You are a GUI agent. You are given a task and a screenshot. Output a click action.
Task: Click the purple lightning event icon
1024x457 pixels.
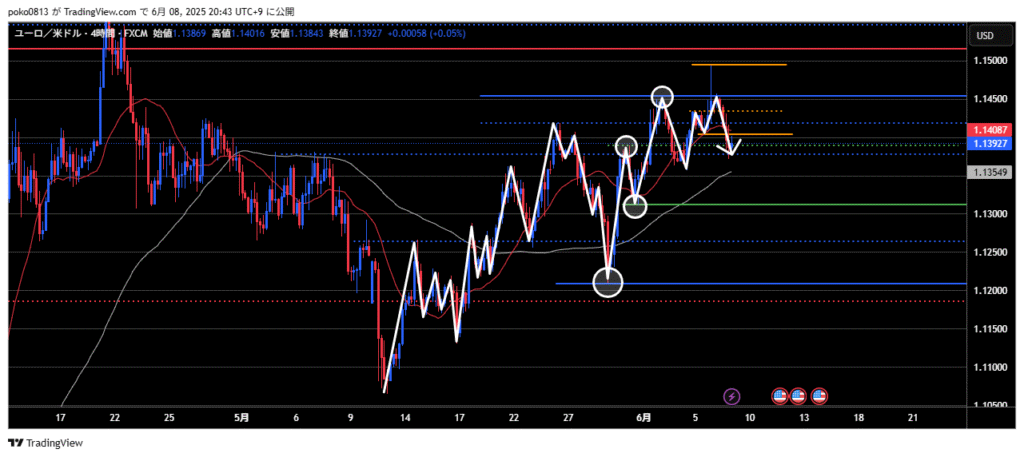point(731,396)
